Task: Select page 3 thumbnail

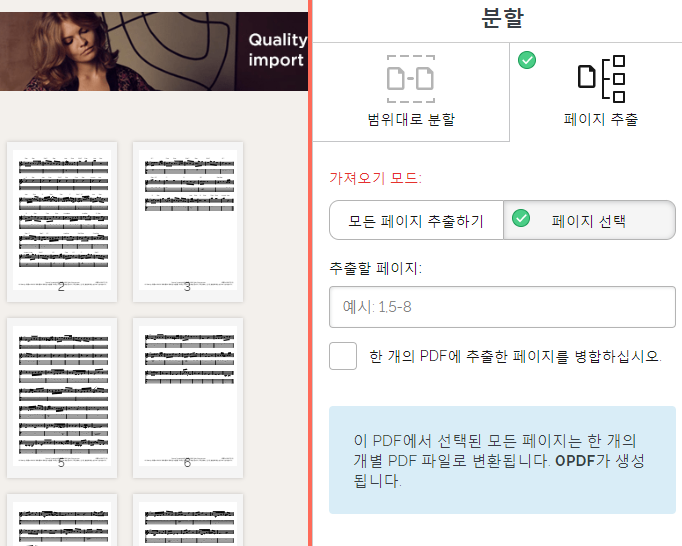Action: (x=188, y=222)
